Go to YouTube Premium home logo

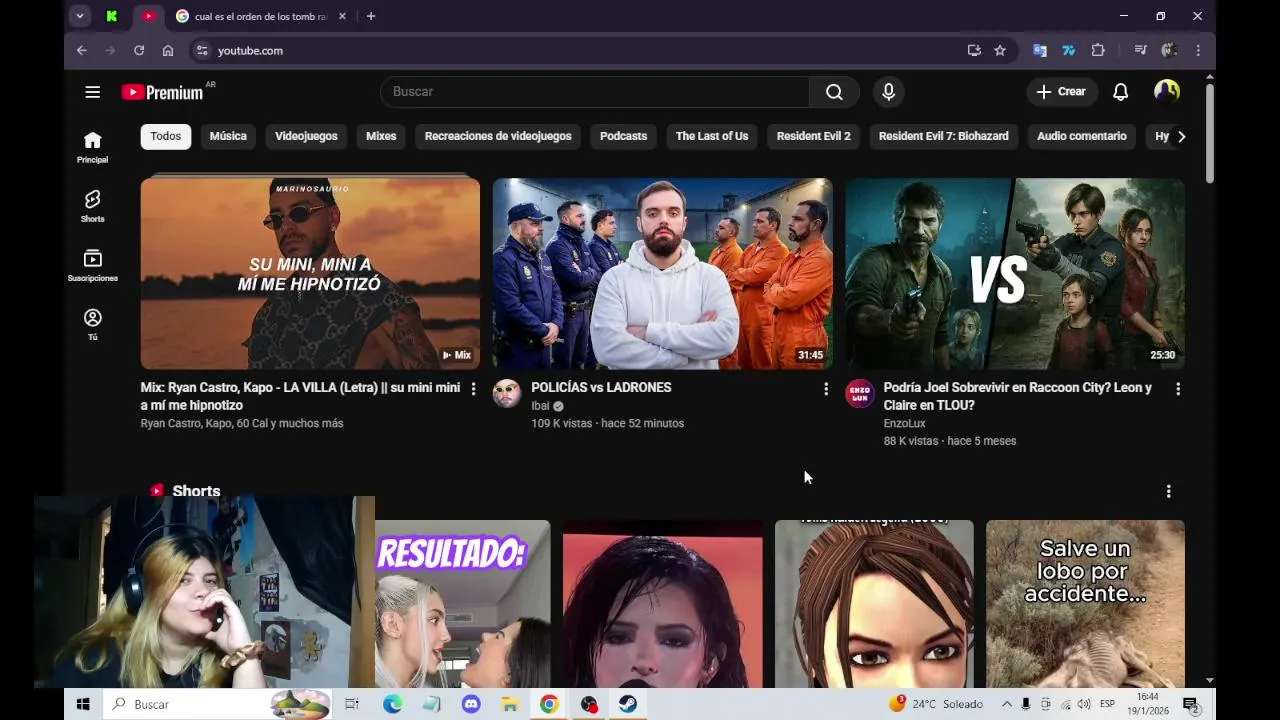coord(162,92)
